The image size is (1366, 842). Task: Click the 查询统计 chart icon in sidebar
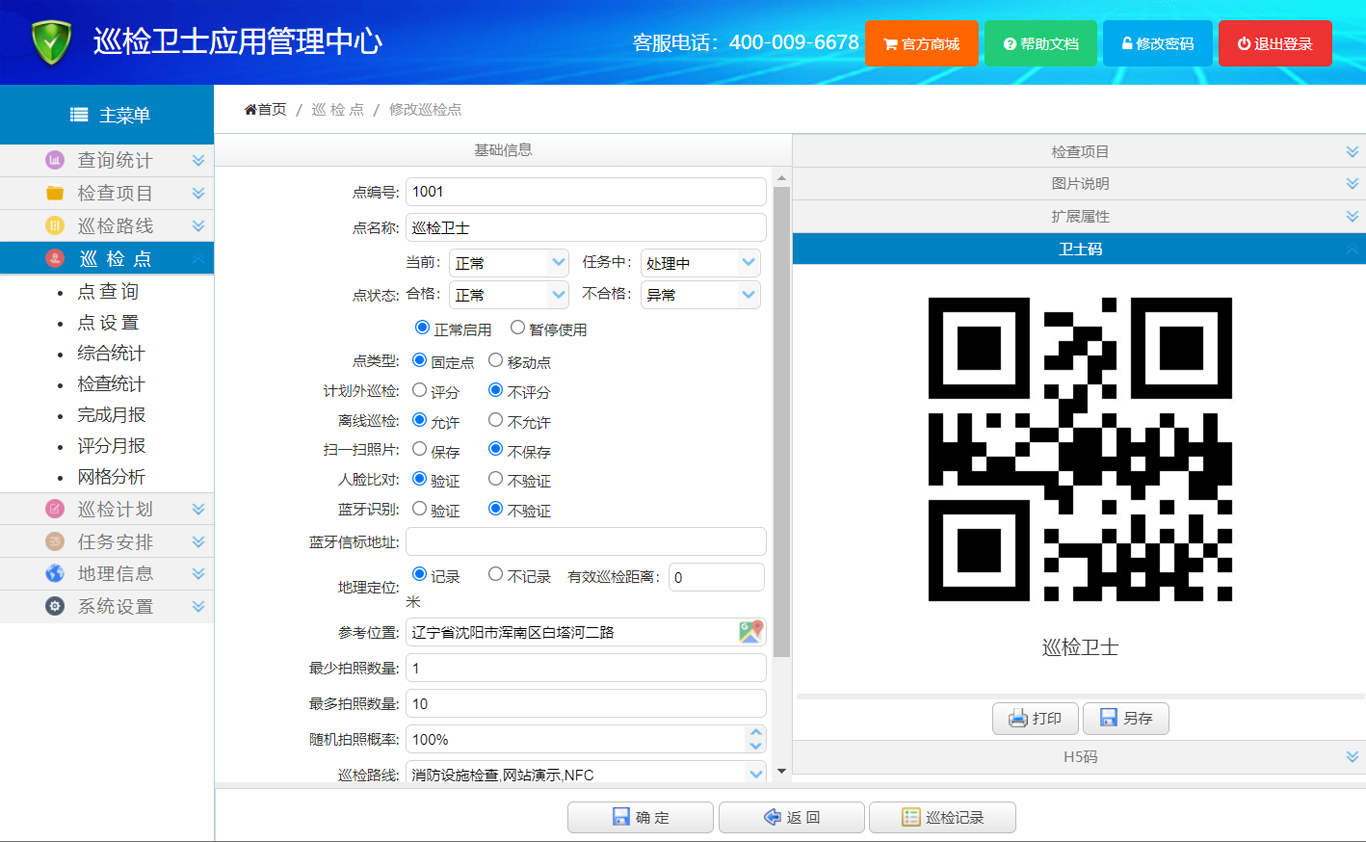pos(55,161)
